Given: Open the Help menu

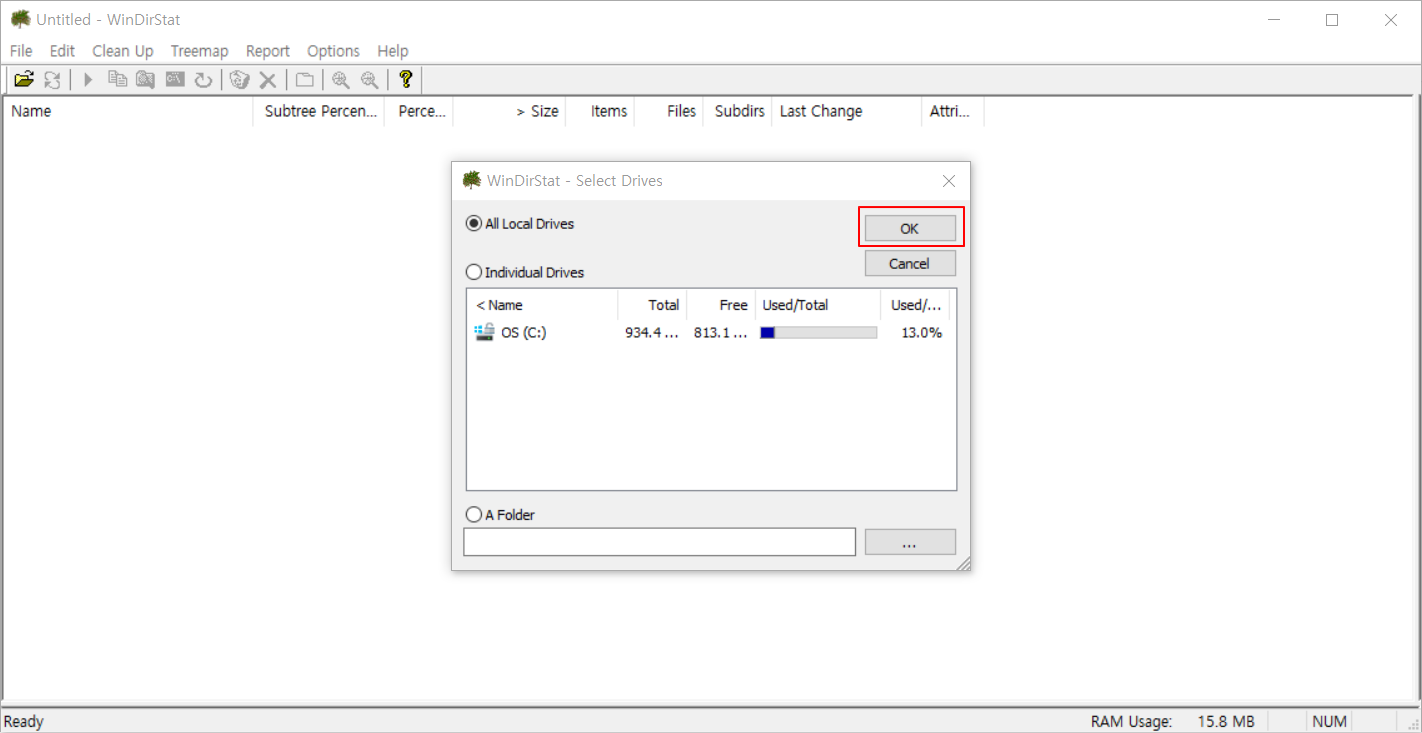Looking at the screenshot, I should 393,51.
